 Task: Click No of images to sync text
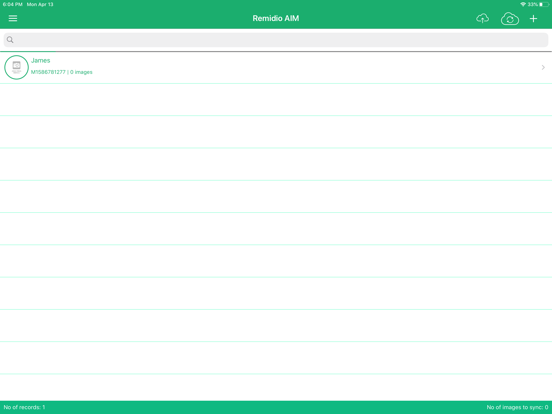517,407
